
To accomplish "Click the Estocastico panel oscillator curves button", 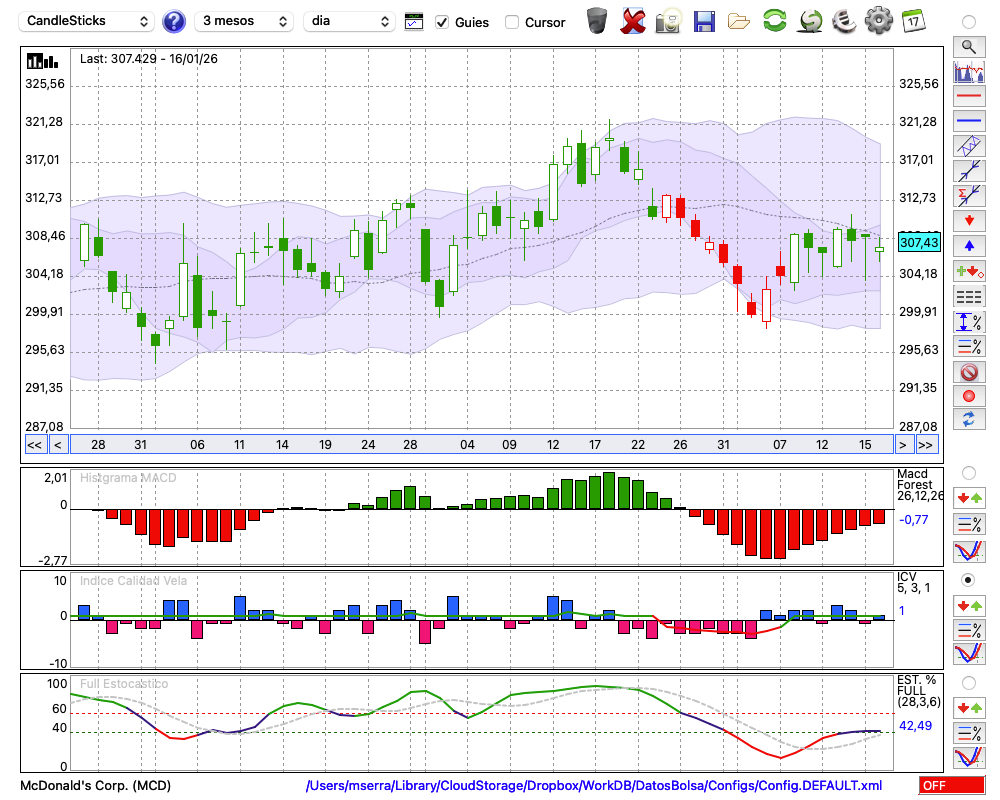I will click(969, 757).
